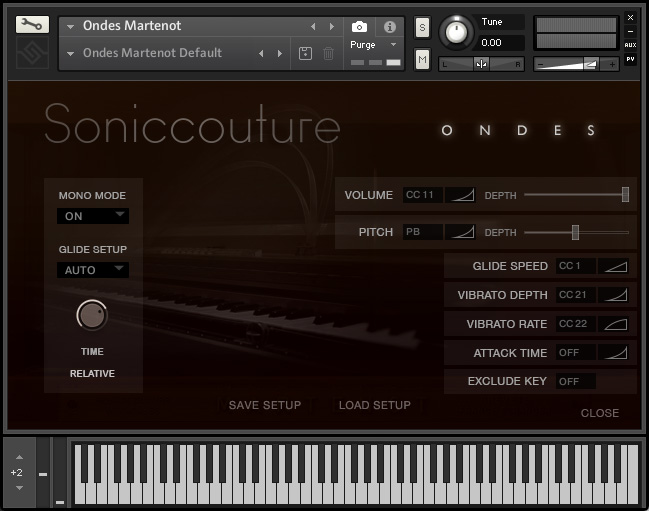
Task: Click the minus button on the volume control
Action: 541,65
